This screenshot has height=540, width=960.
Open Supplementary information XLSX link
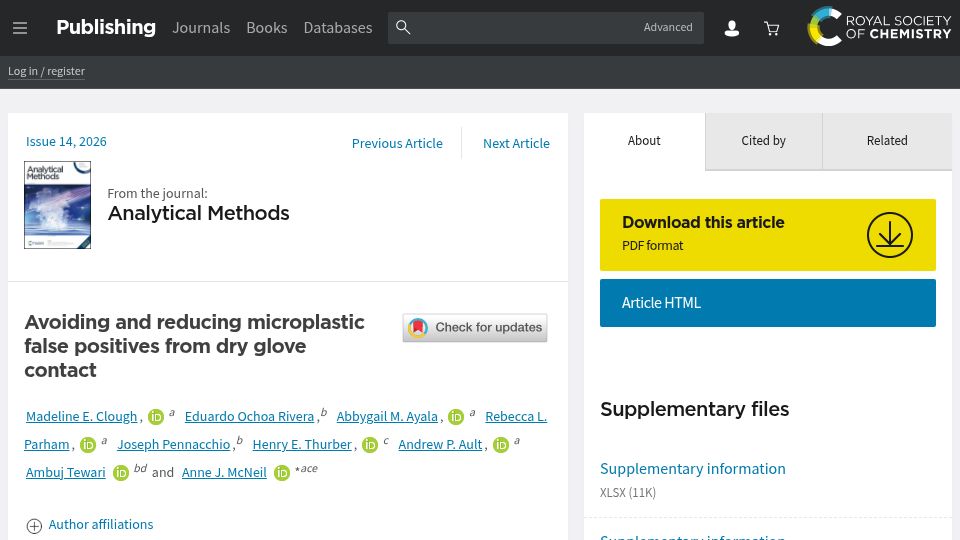coord(692,469)
